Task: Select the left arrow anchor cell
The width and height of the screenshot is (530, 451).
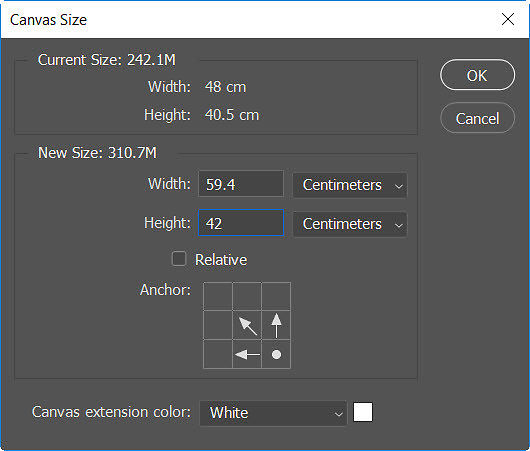Action: (247, 354)
